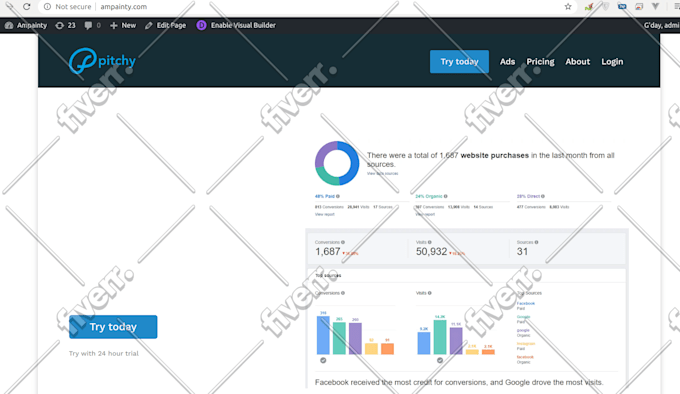Click 'Try with 24 hour trial' text
This screenshot has width=680, height=394.
pyautogui.click(x=104, y=353)
